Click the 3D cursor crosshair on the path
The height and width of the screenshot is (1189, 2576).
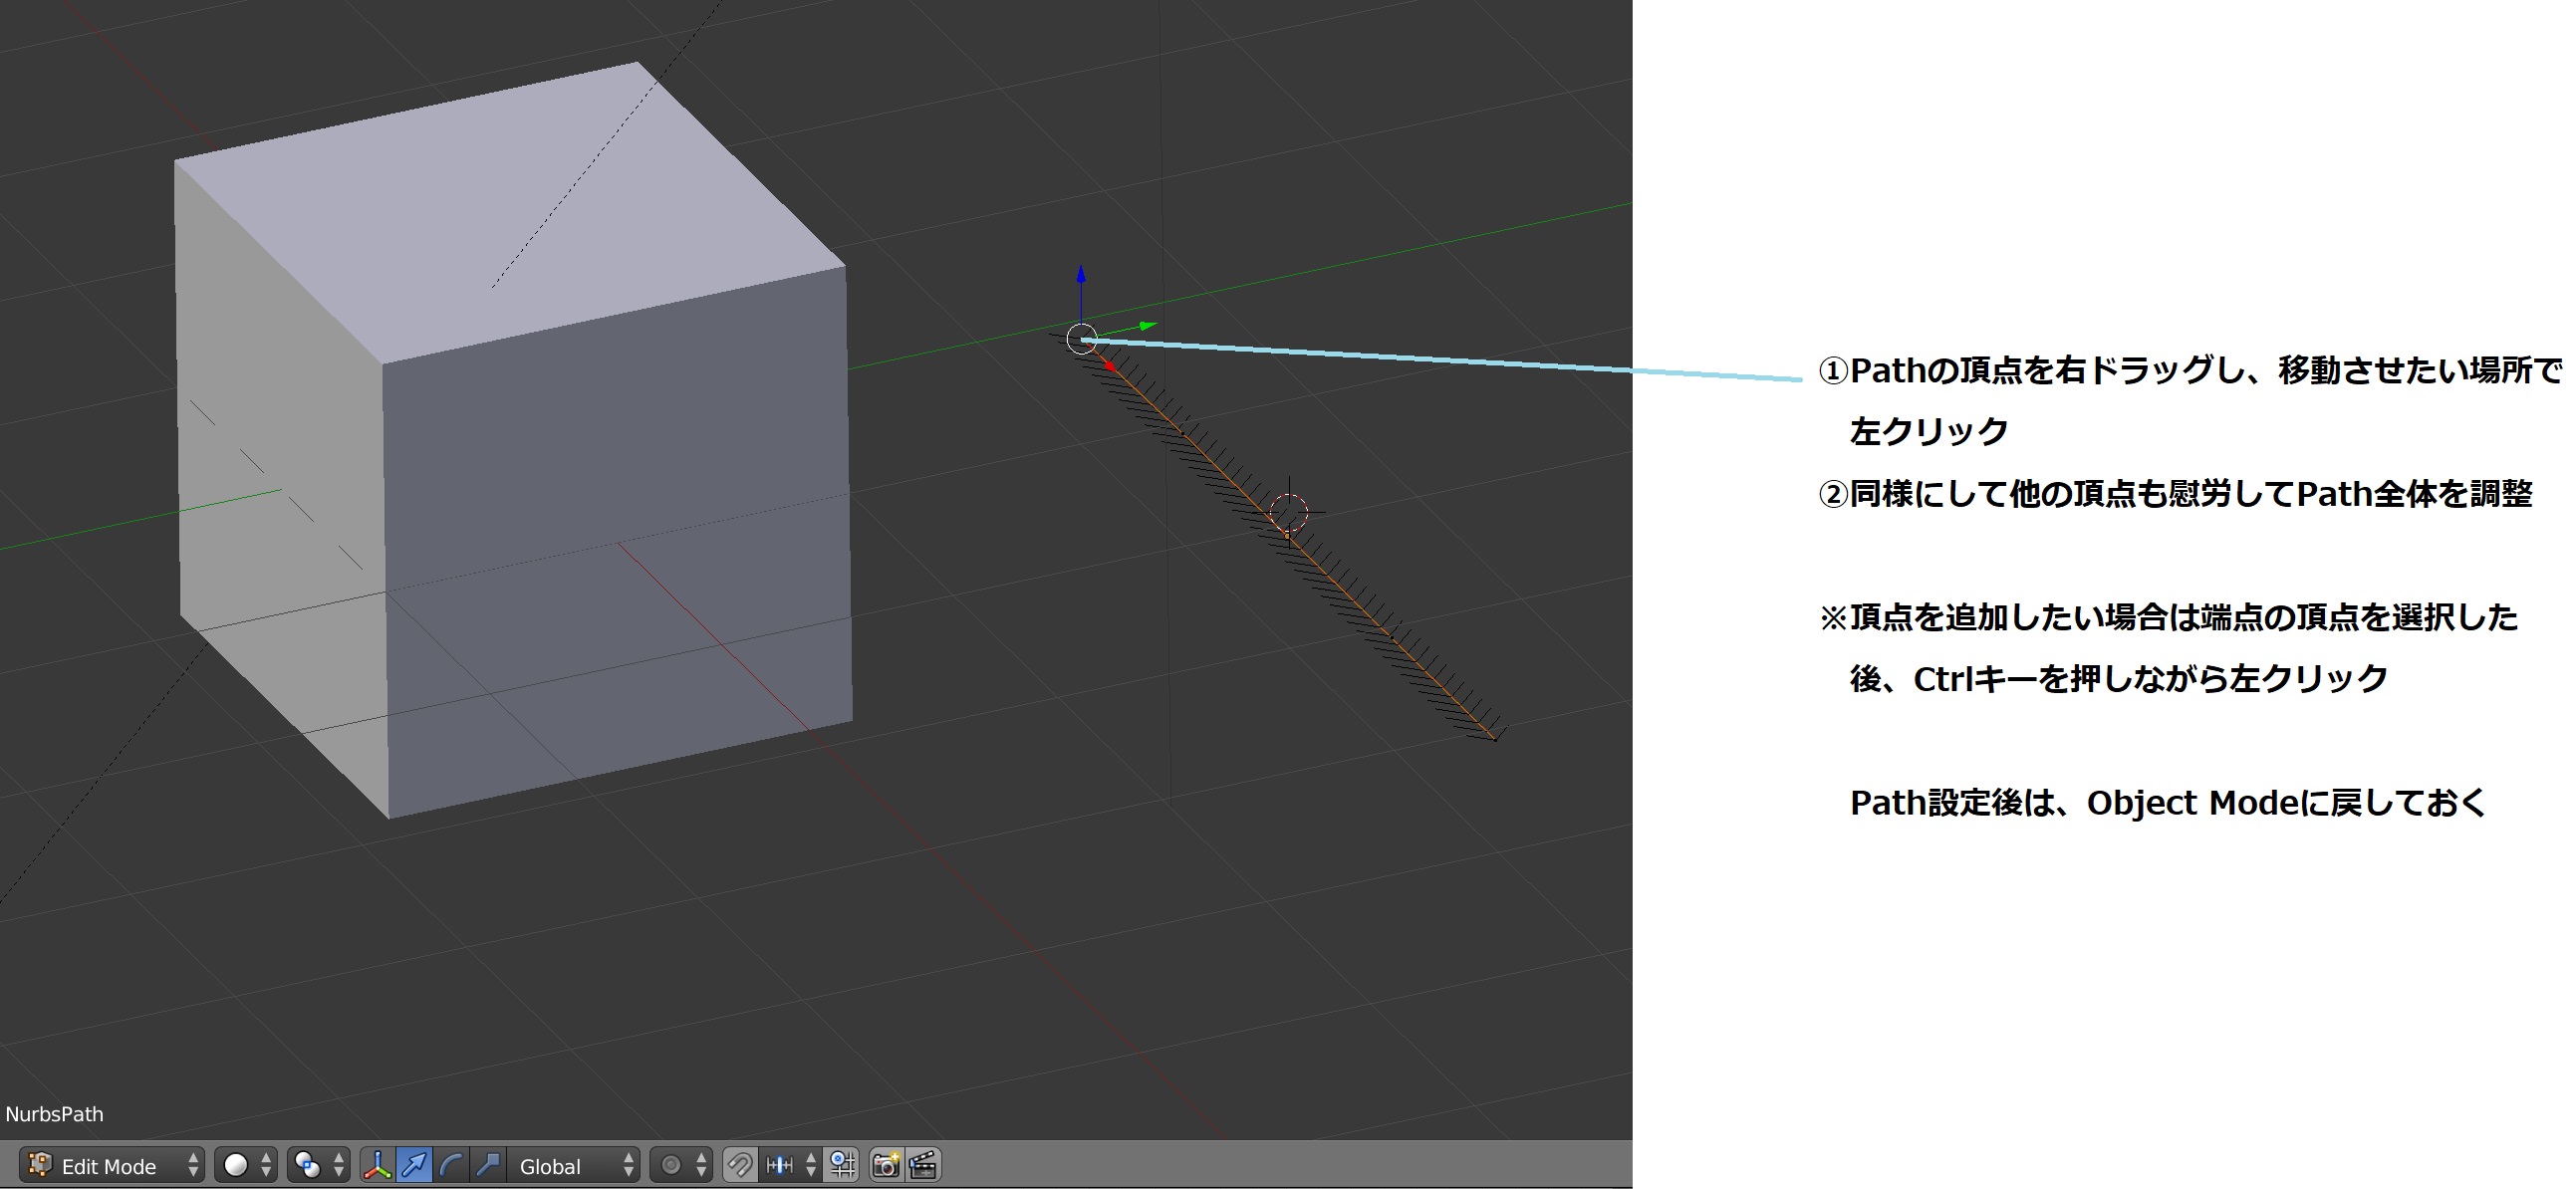tap(1289, 513)
